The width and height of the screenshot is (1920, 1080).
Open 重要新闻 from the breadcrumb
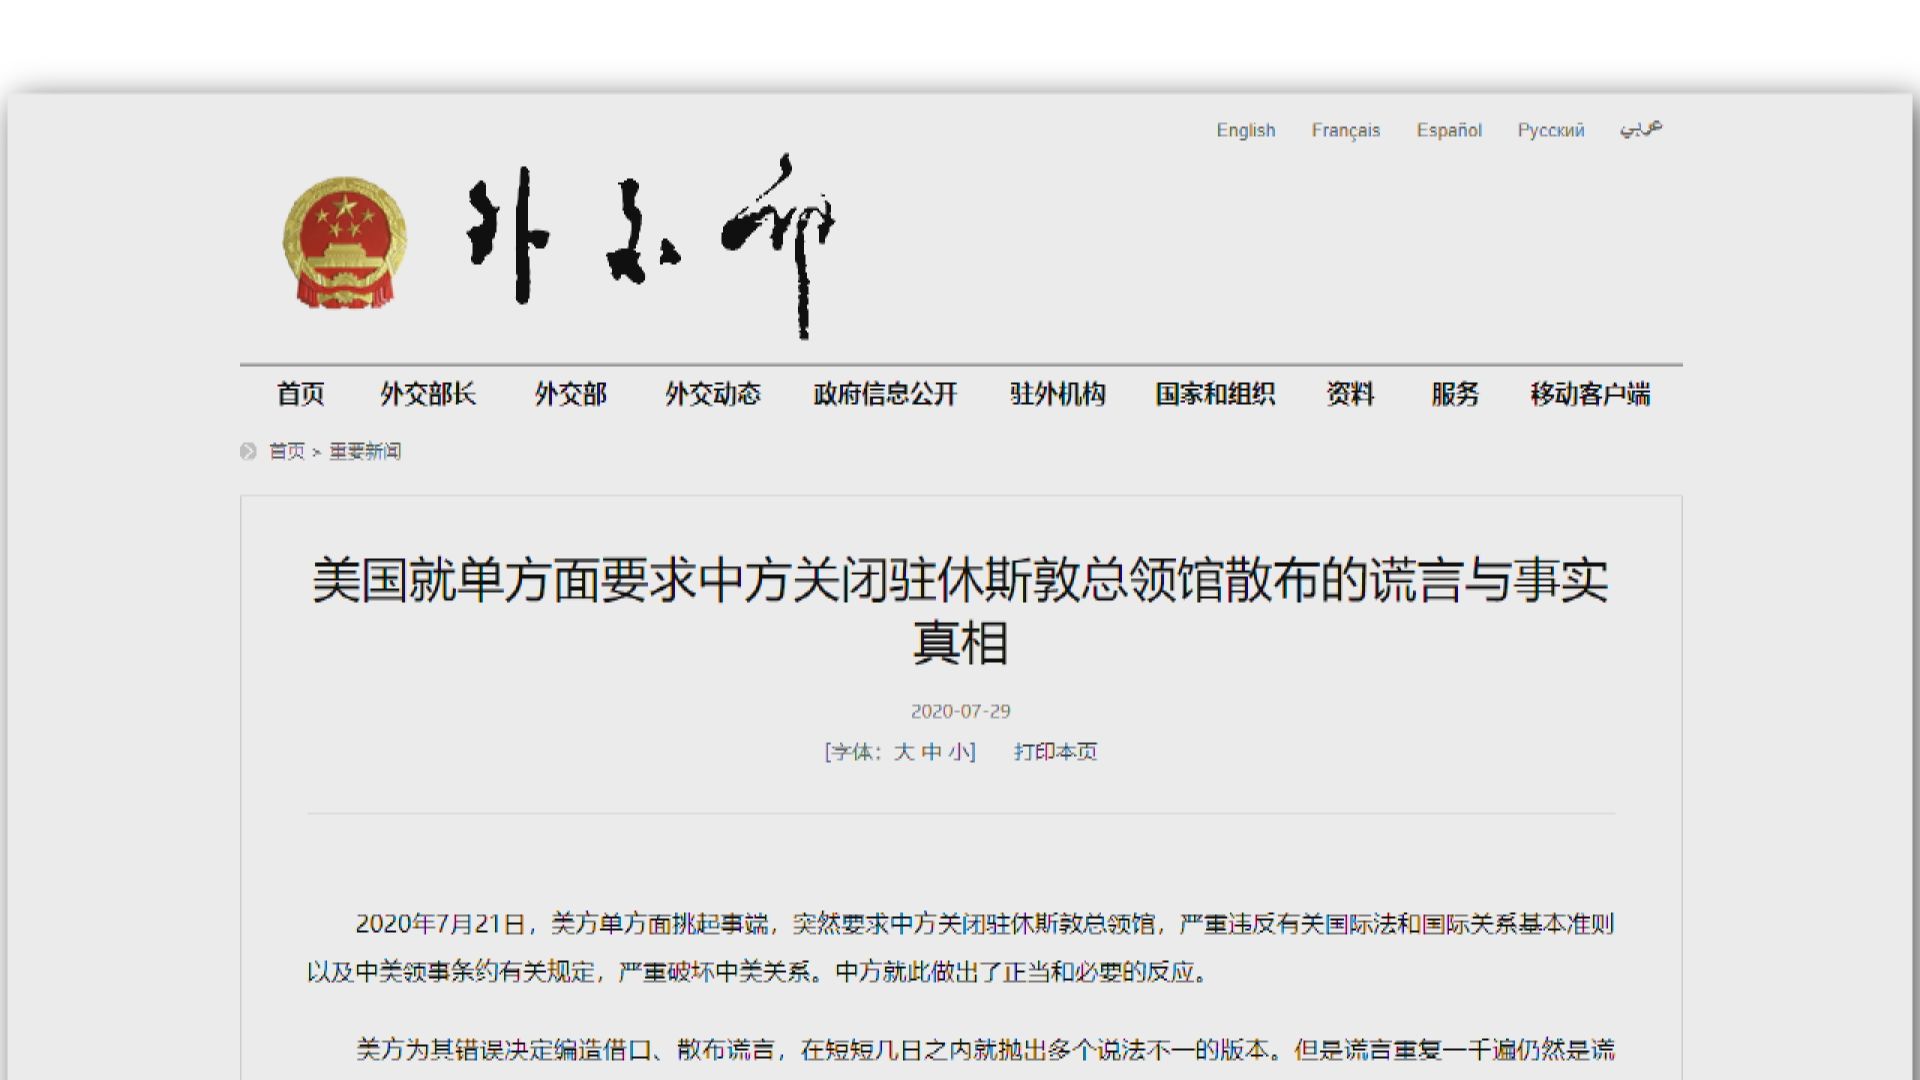[363, 451]
